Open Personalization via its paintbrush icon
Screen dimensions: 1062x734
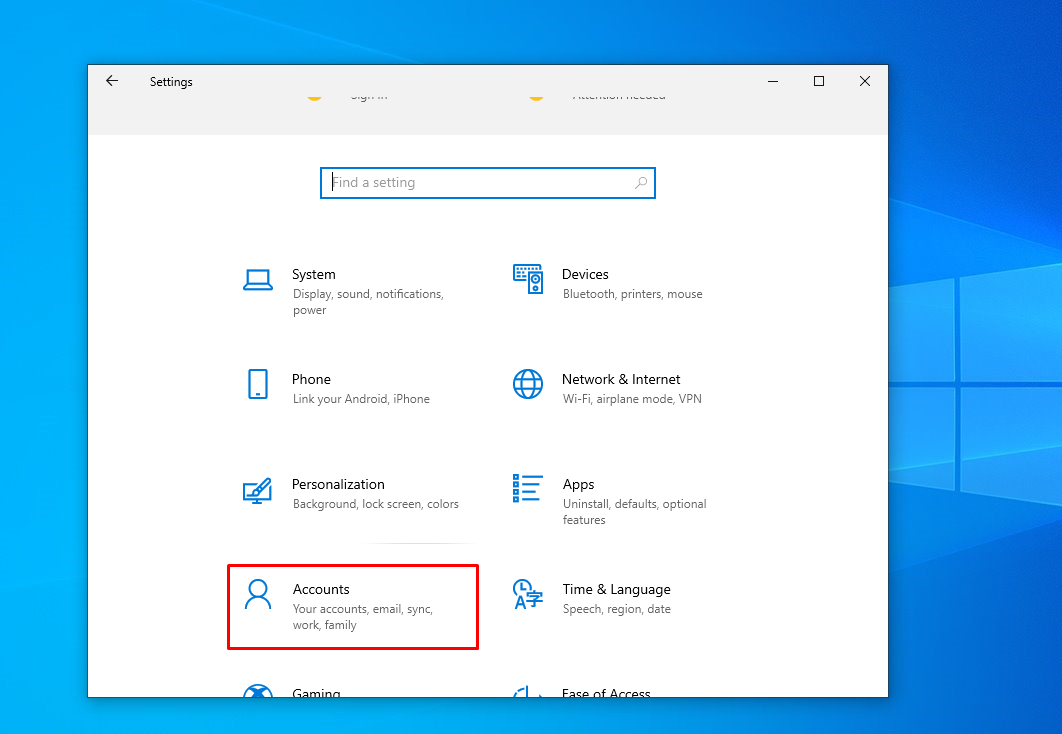coord(258,490)
